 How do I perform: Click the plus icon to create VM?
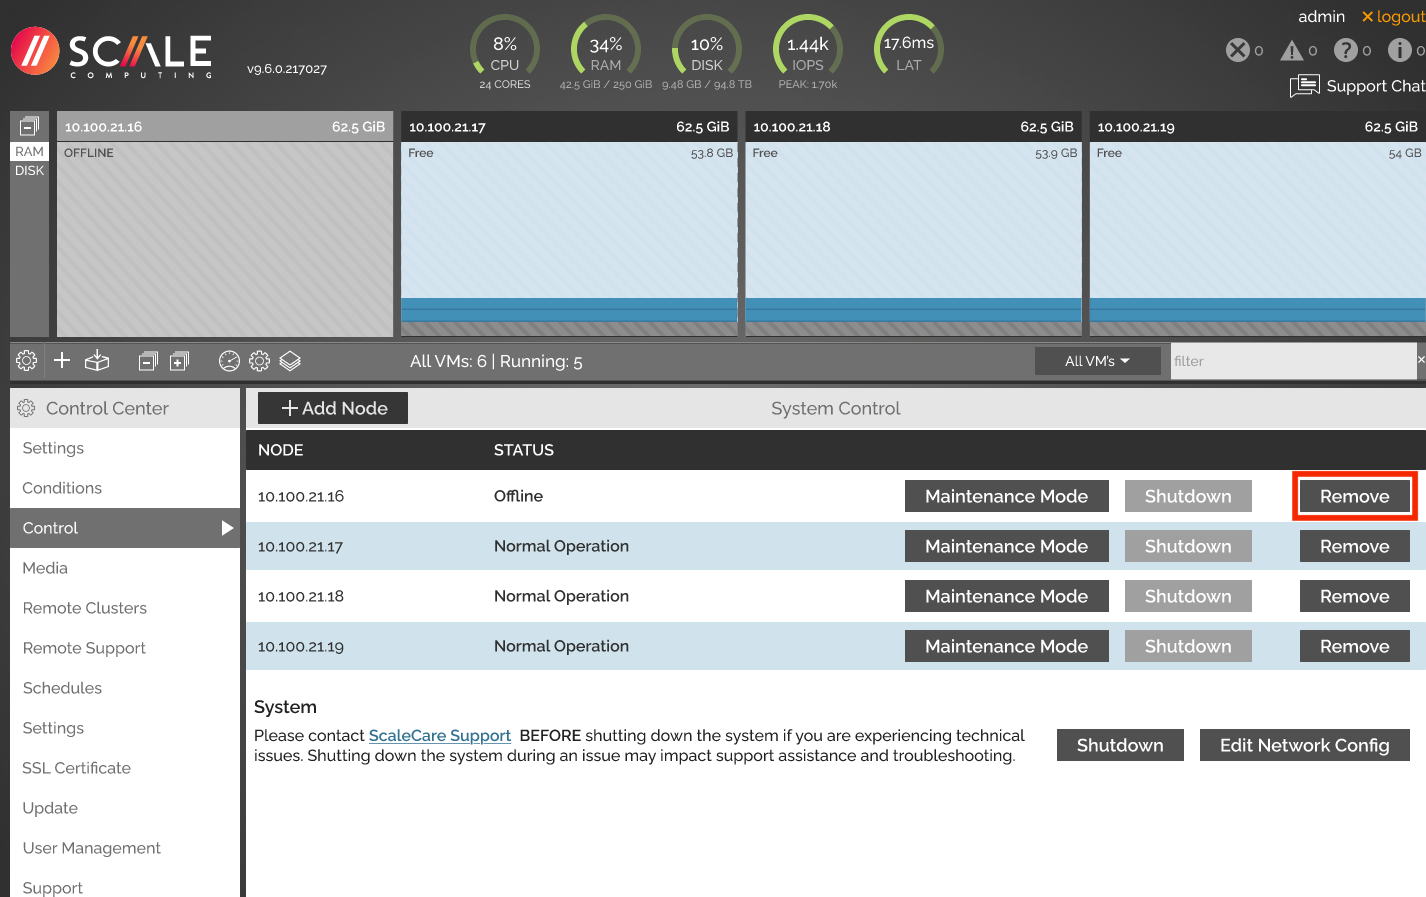pos(62,360)
